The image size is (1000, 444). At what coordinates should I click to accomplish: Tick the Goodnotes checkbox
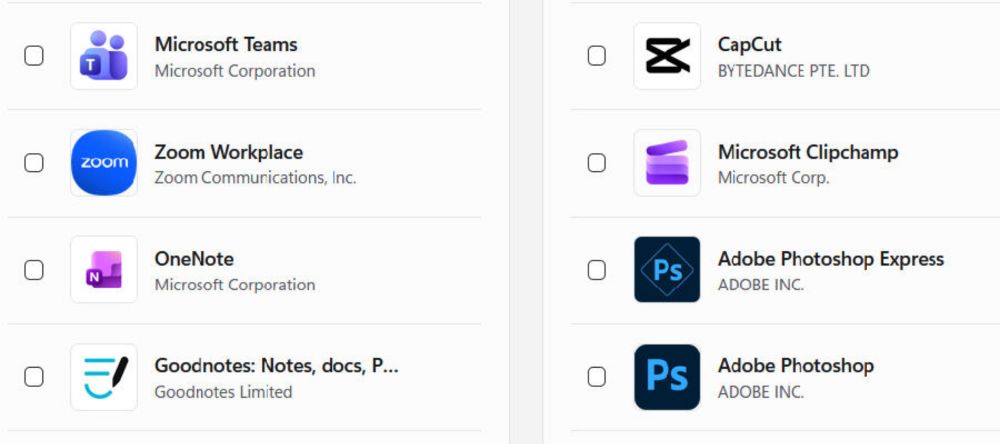coord(34,377)
